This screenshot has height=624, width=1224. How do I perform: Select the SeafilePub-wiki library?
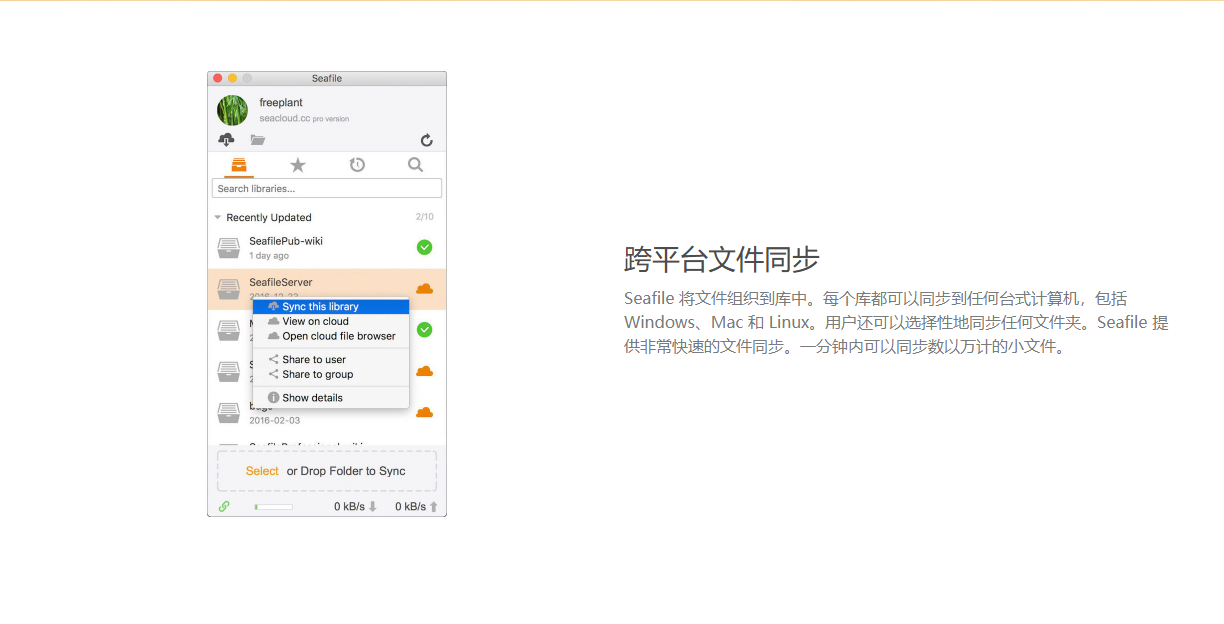click(286, 241)
